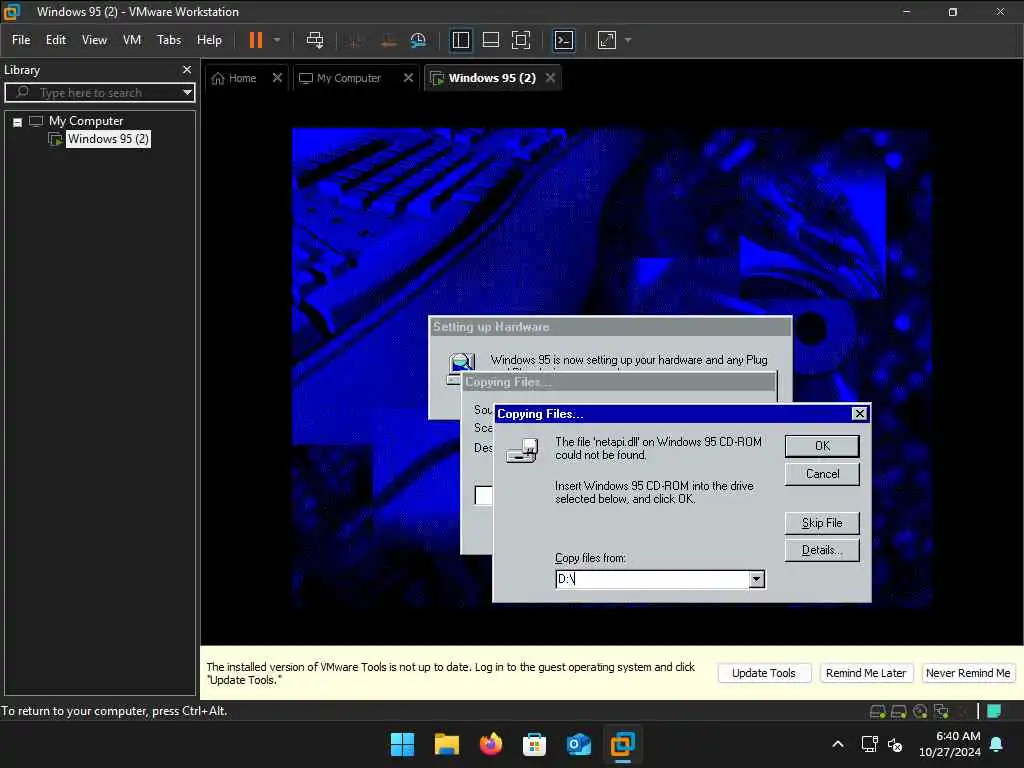The image size is (1024, 768).
Task: Close the My Computer tab
Action: tap(408, 78)
